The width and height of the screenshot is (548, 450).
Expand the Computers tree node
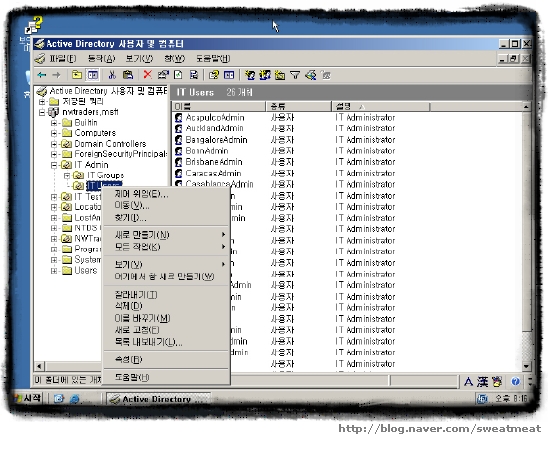[54, 133]
